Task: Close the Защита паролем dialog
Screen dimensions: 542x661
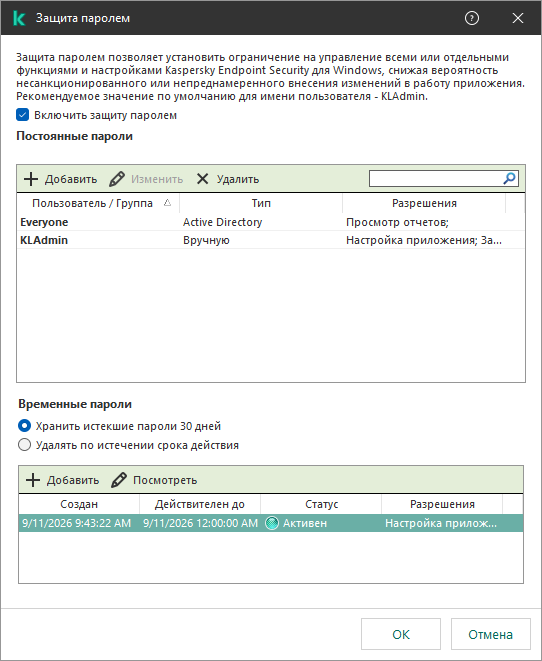Action: 518,18
